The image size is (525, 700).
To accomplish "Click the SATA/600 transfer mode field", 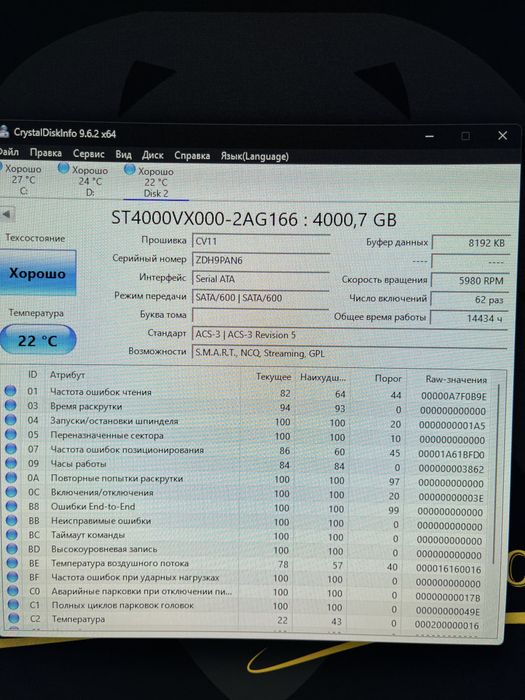I will [261, 297].
